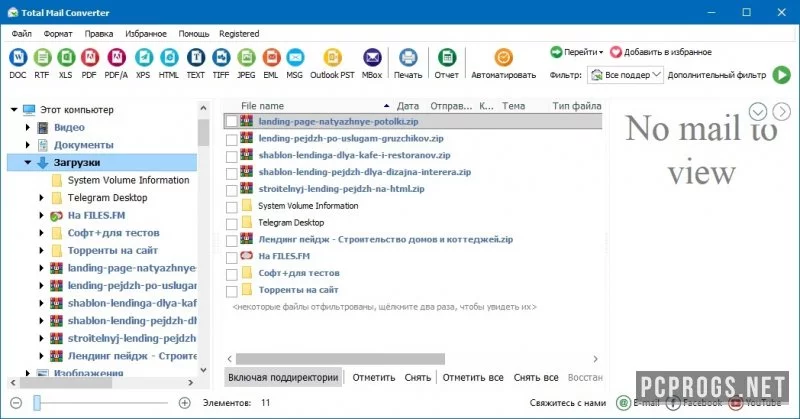Viewport: 800px width, 419px height.
Task: Open the Печать (print) tool
Action: click(408, 58)
